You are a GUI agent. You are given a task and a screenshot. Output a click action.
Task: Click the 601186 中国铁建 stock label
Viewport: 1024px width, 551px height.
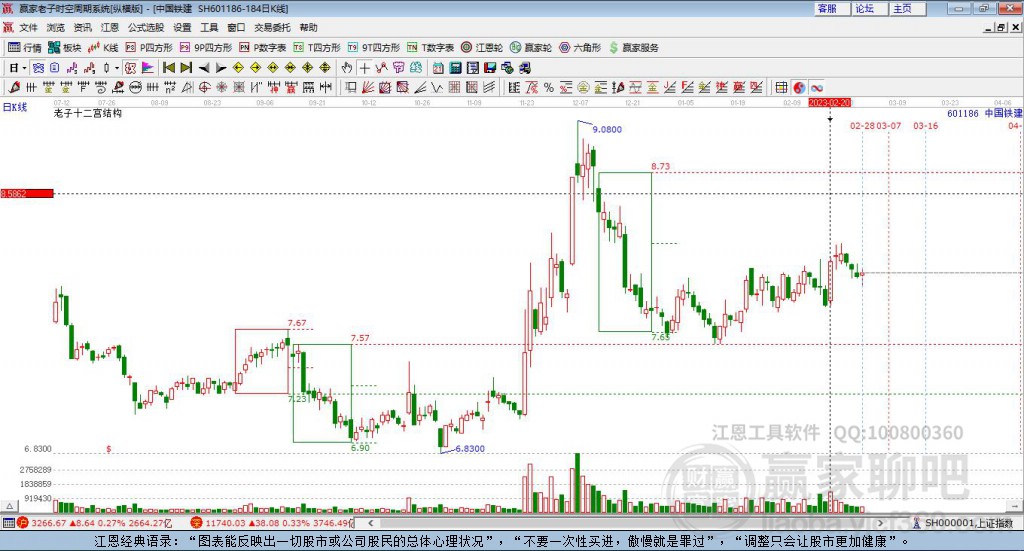point(984,113)
